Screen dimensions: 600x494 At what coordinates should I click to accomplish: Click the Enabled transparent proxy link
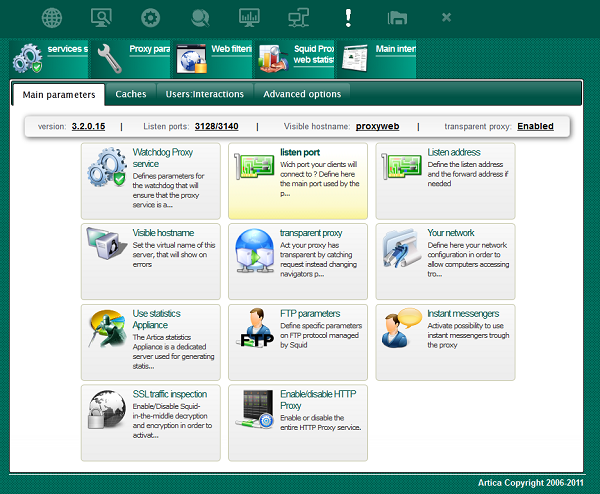(x=535, y=126)
